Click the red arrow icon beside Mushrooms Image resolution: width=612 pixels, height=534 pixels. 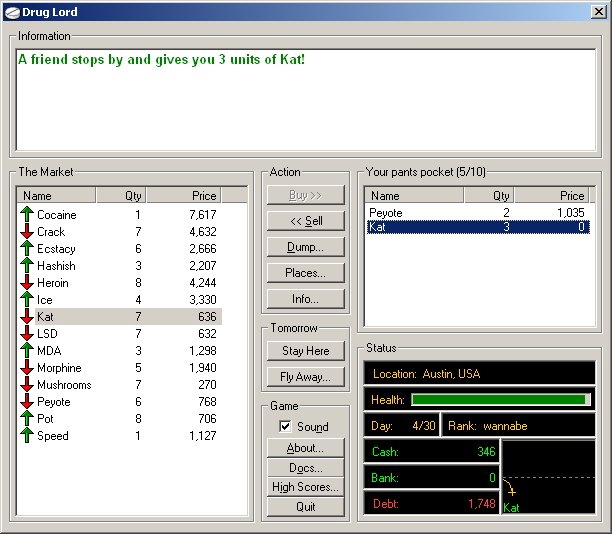(x=26, y=385)
